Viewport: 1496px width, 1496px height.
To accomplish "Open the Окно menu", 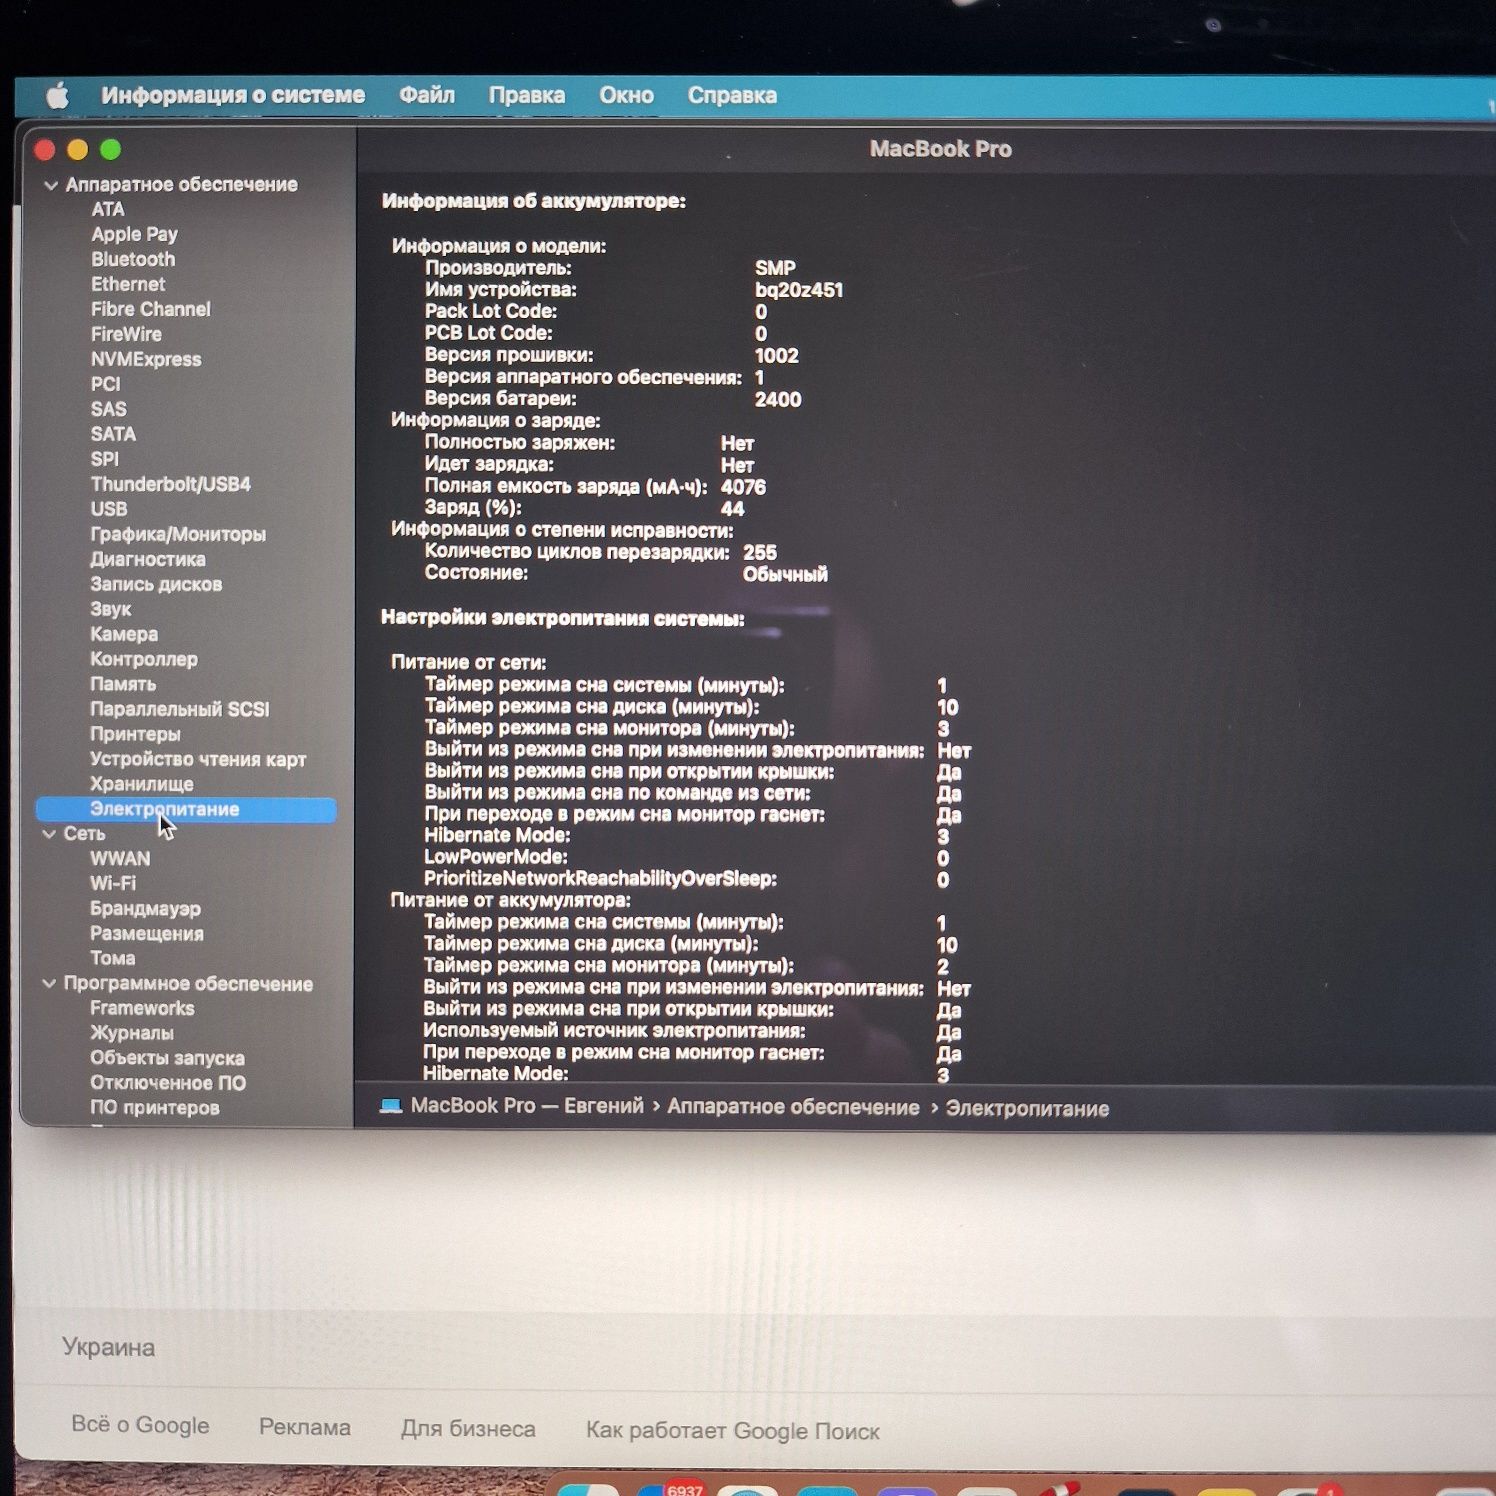I will coord(626,95).
